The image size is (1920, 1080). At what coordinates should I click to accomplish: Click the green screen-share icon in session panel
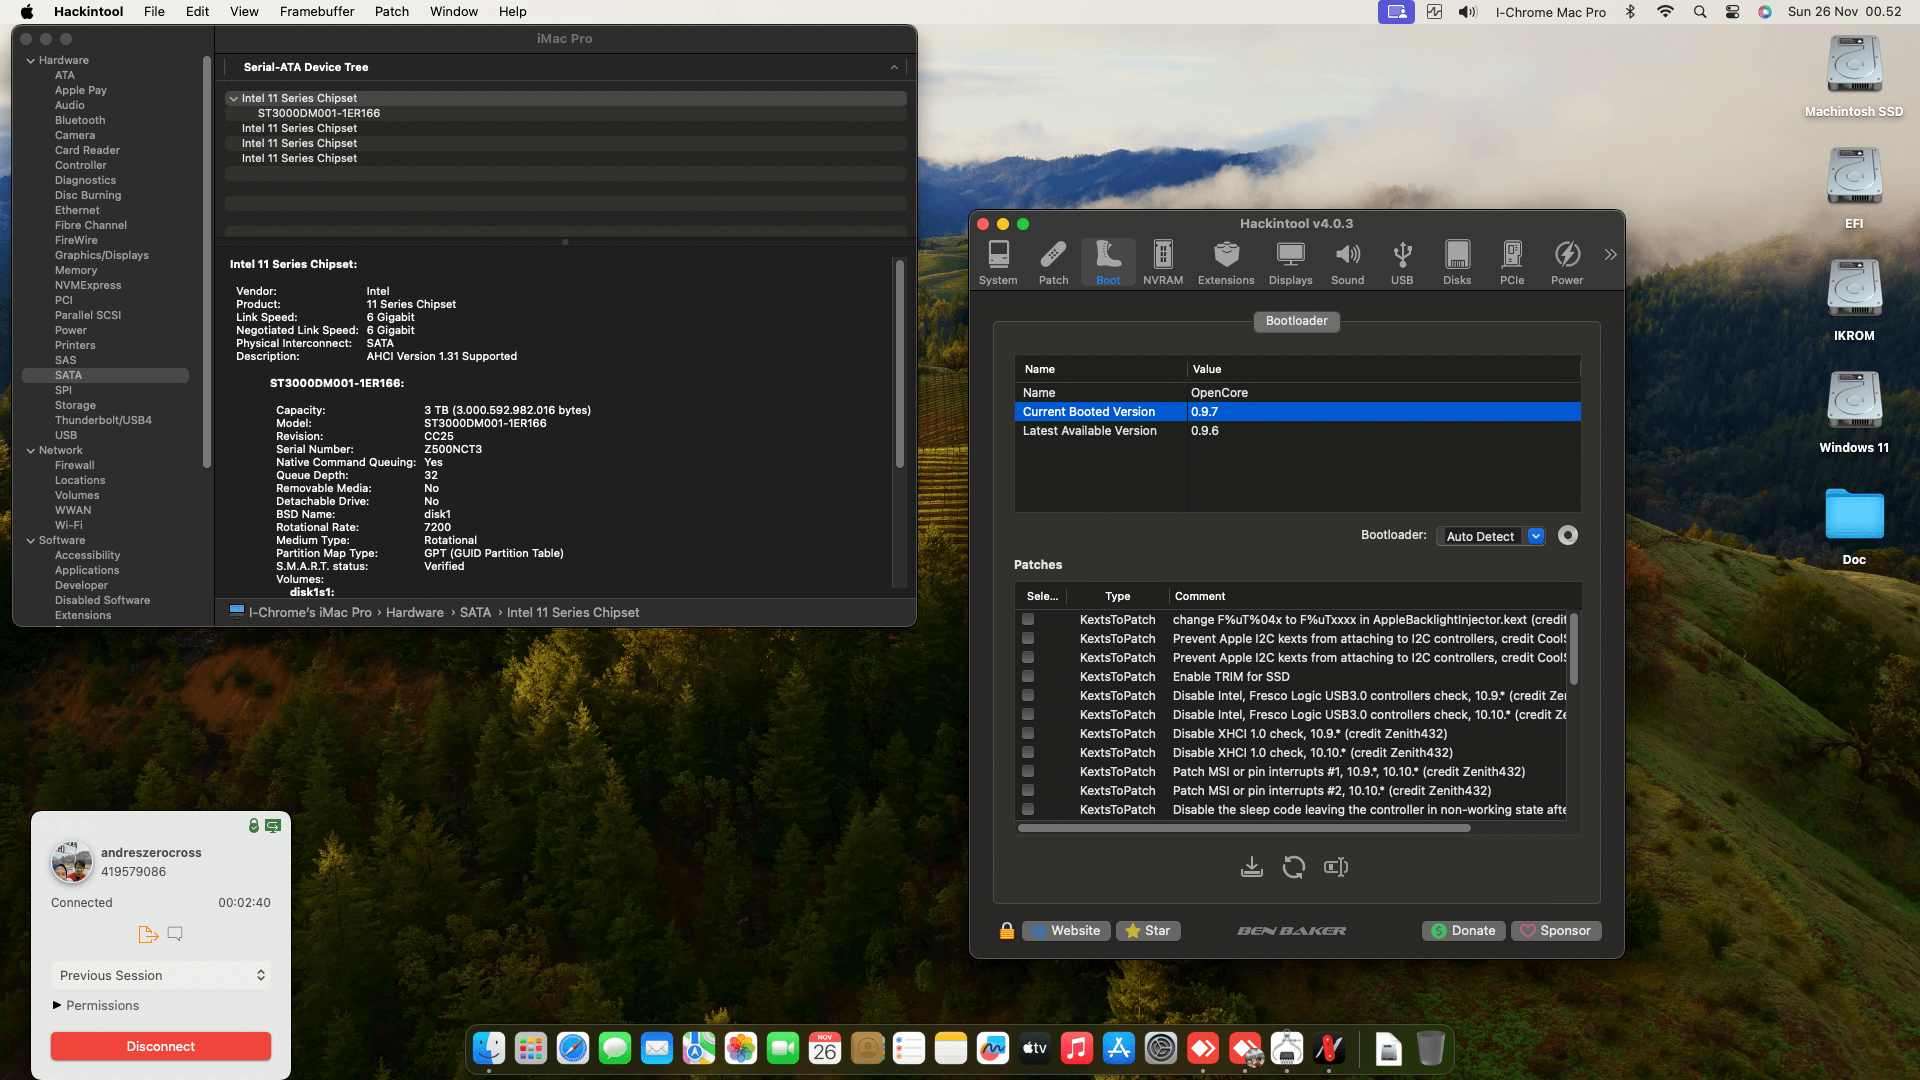[273, 826]
